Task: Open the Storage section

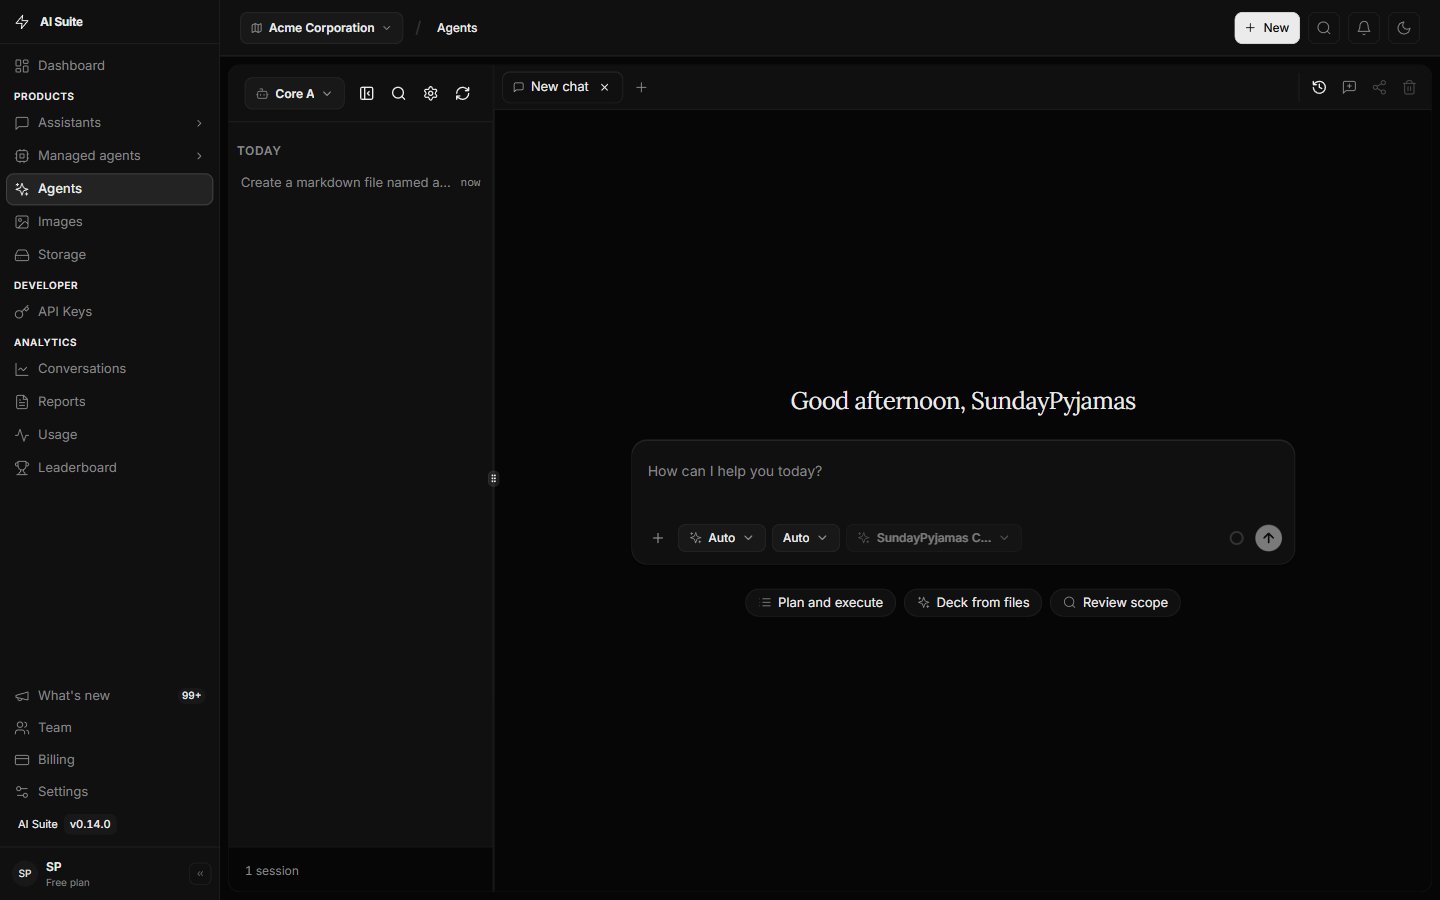Action: point(110,255)
